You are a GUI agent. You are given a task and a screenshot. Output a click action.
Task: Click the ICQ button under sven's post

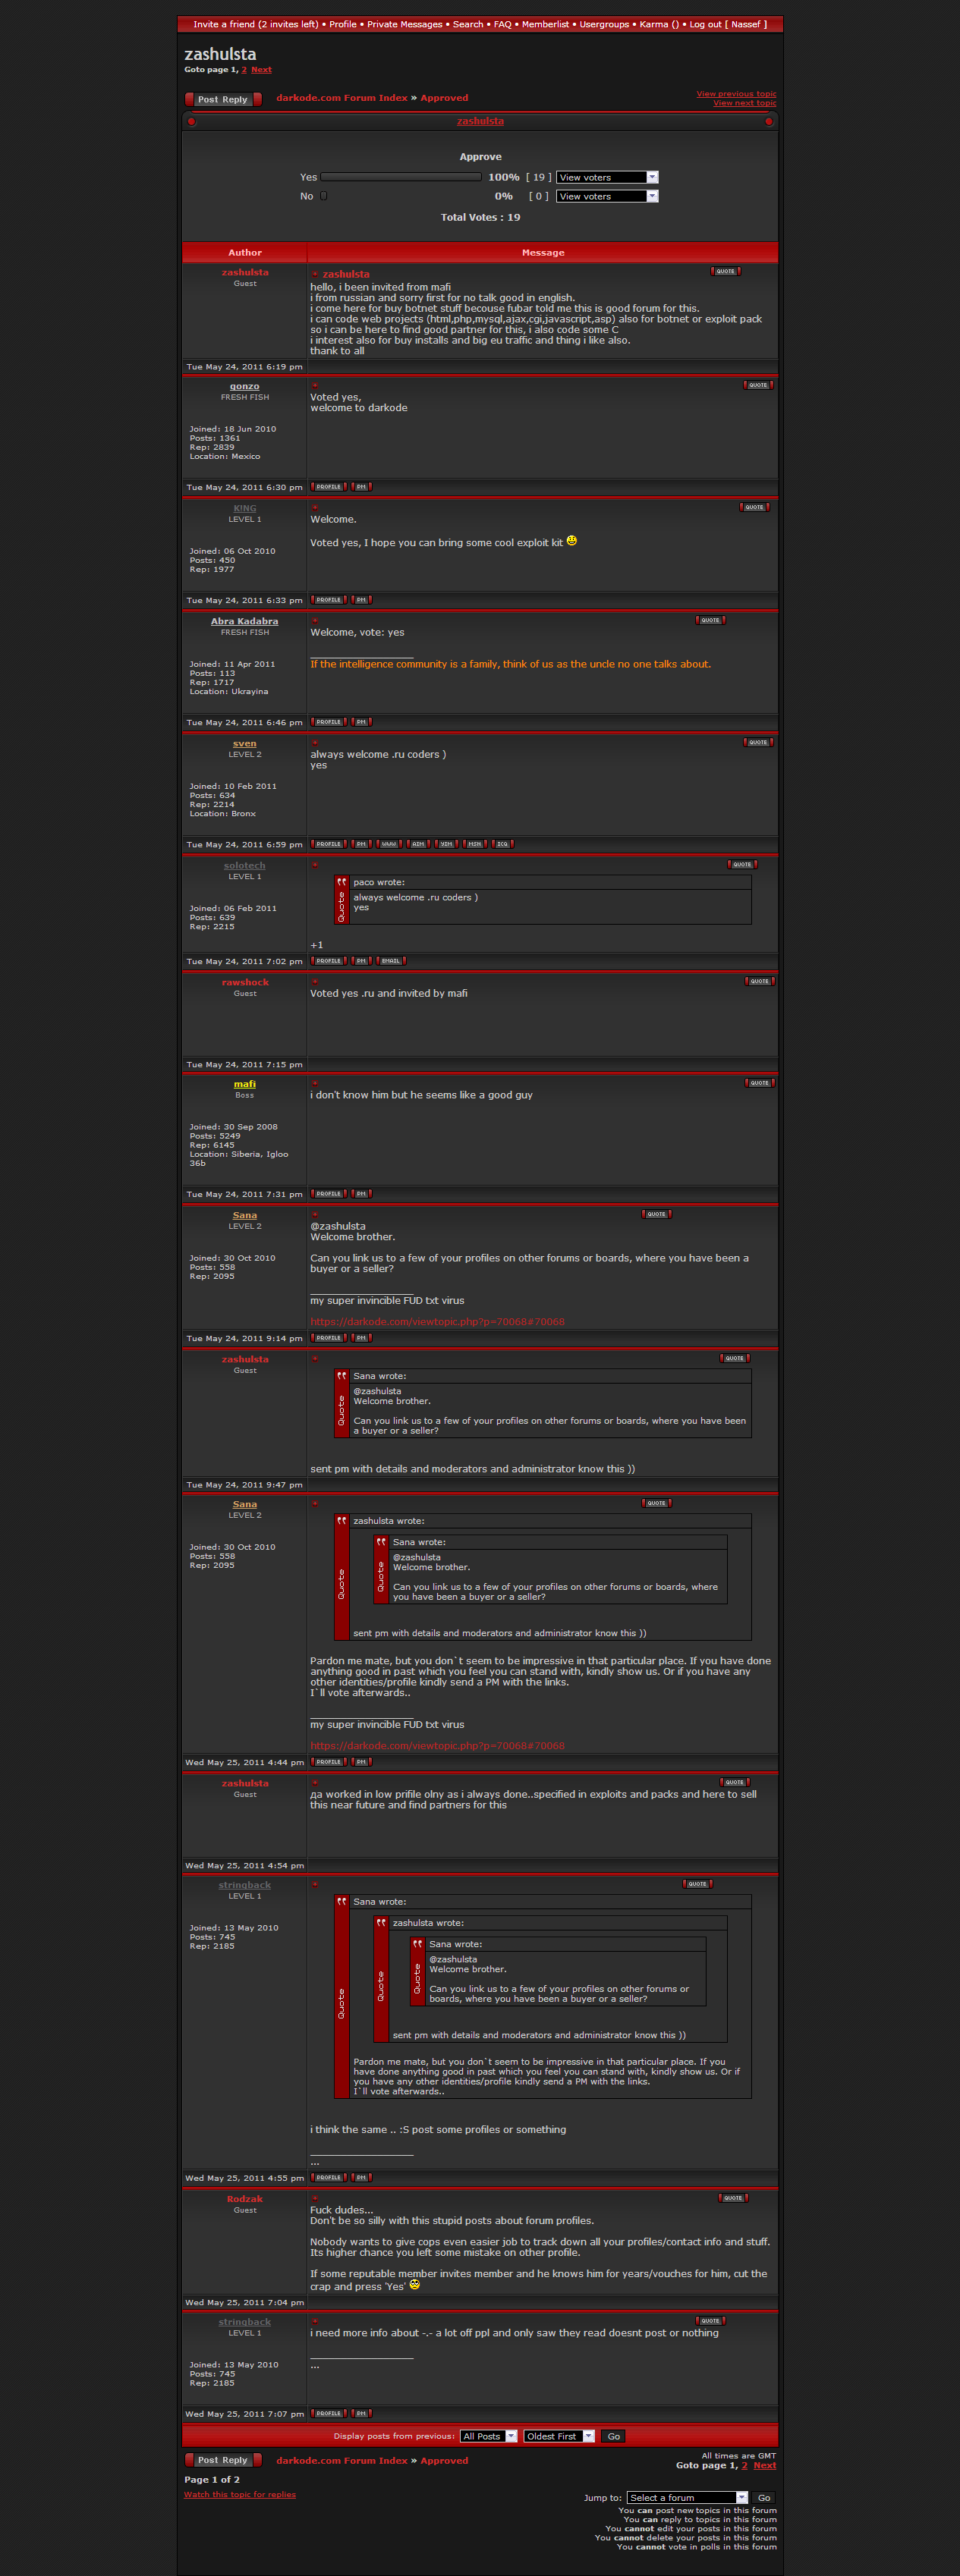[x=502, y=844]
